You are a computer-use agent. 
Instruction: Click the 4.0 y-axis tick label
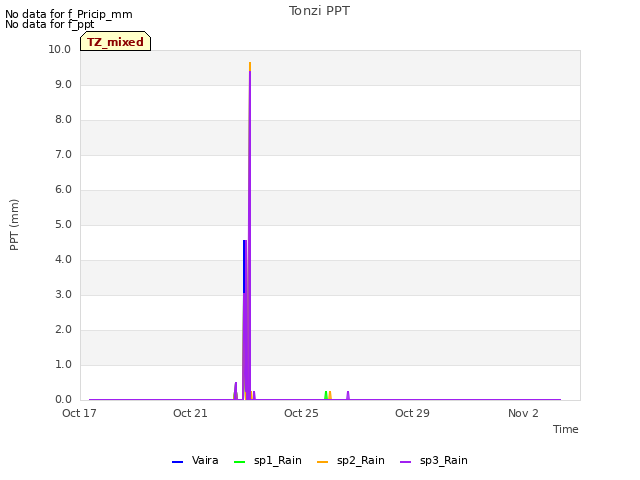coord(63,260)
